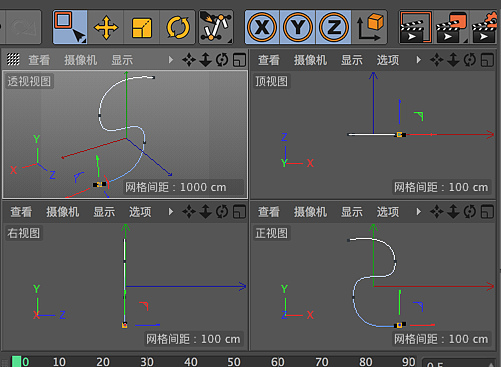This screenshot has height=367, width=501.
Task: Select the live selection tool
Action: pos(70,27)
